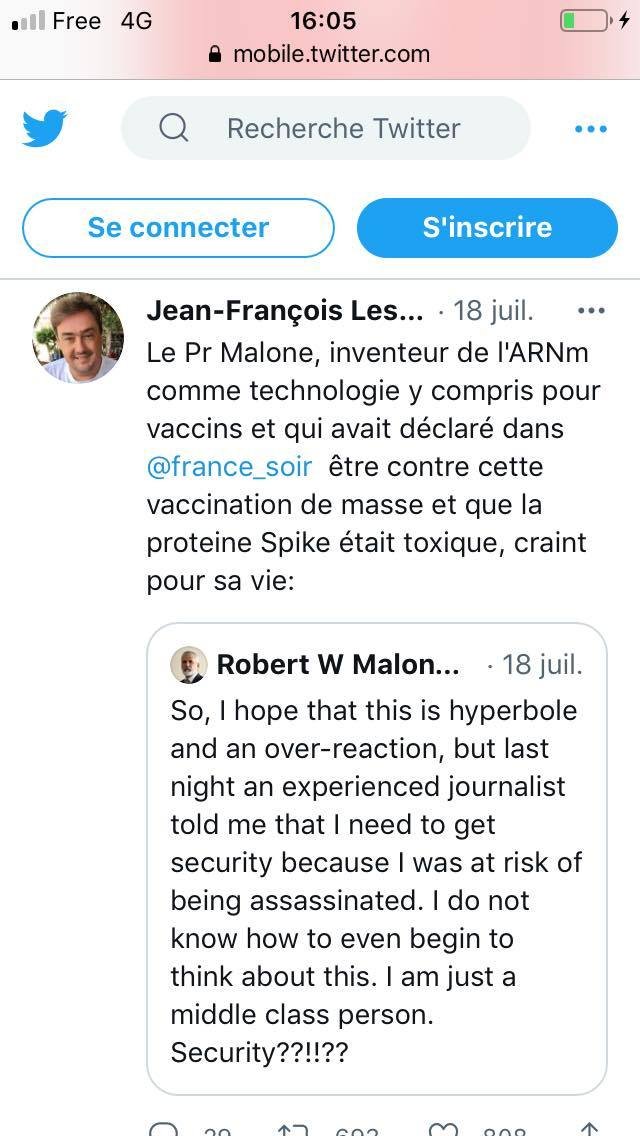The image size is (640, 1136).
Task: Open Robert W Malone's quoted tweet text
Action: [x=375, y=880]
